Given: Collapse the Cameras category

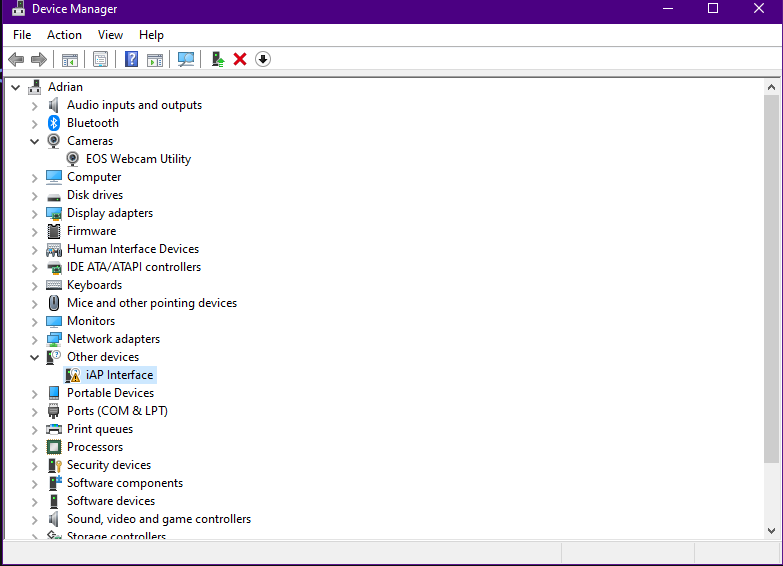Looking at the screenshot, I should pyautogui.click(x=34, y=142).
